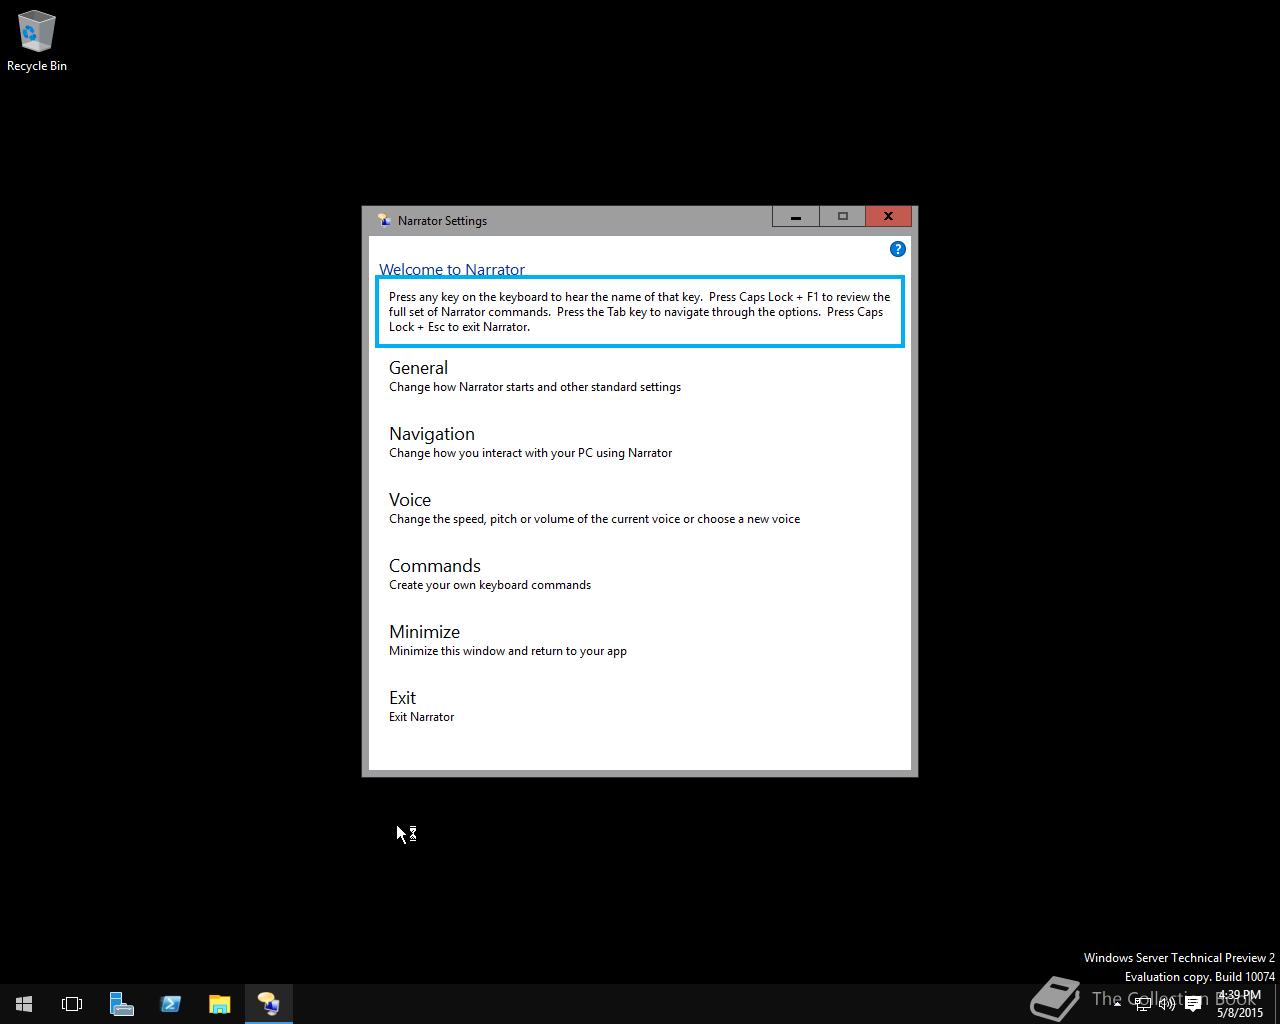Open Voice settings
Viewport: 1280px width, 1024px height.
pos(594,508)
